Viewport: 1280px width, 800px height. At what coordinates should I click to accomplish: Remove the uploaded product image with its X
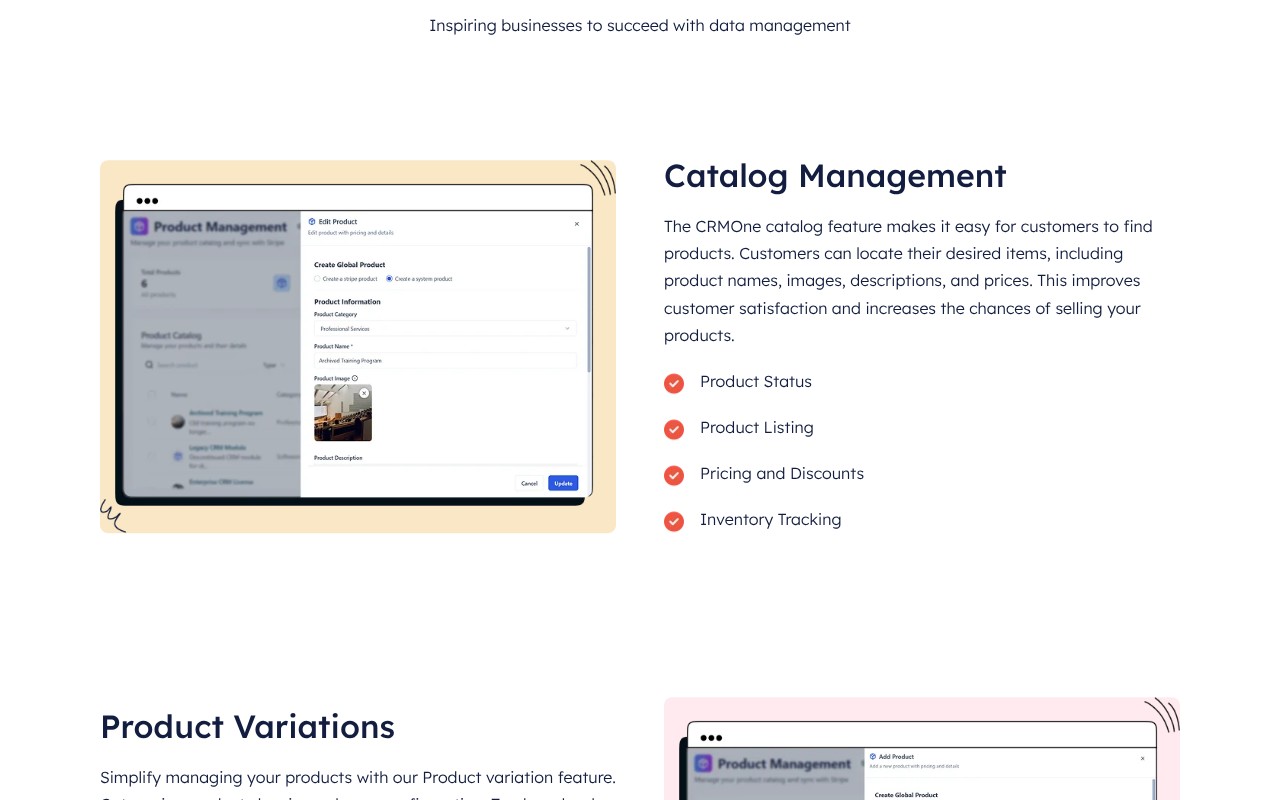click(x=364, y=393)
